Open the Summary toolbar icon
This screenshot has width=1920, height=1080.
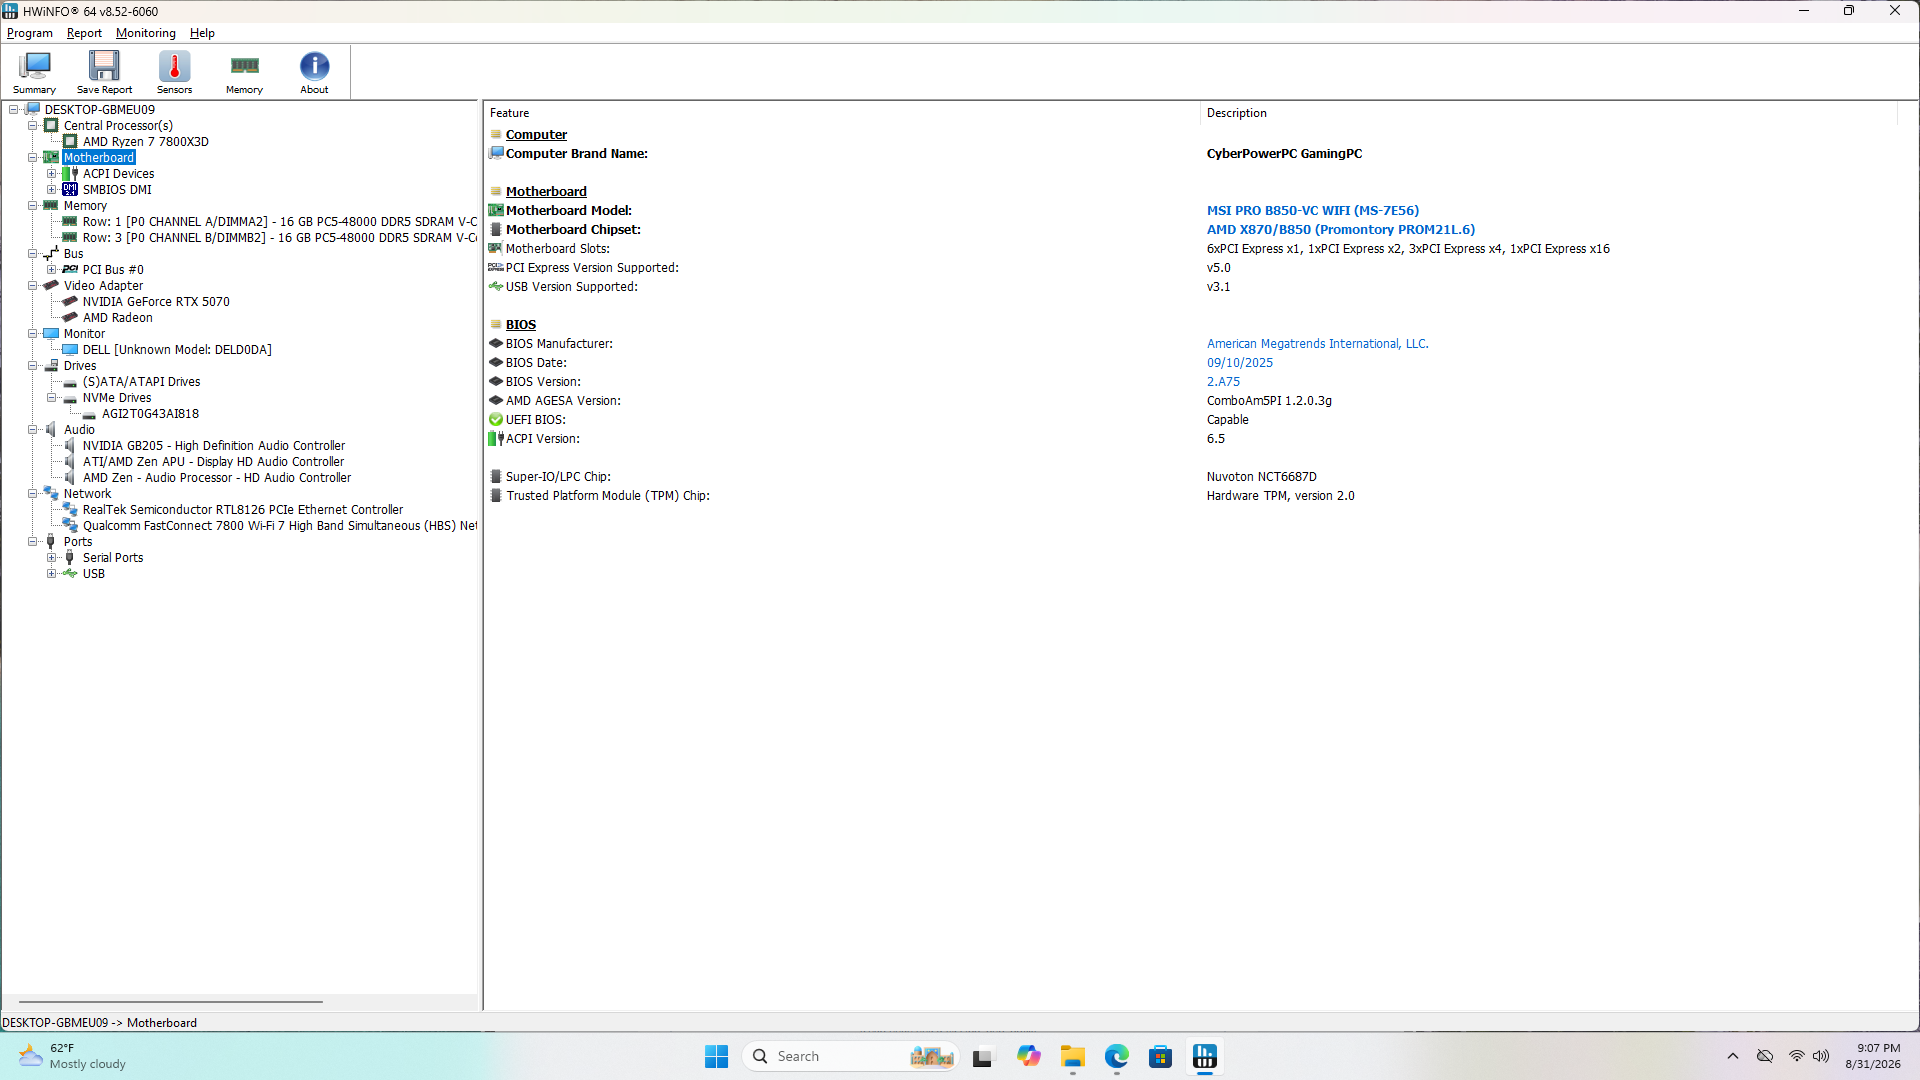pyautogui.click(x=34, y=72)
